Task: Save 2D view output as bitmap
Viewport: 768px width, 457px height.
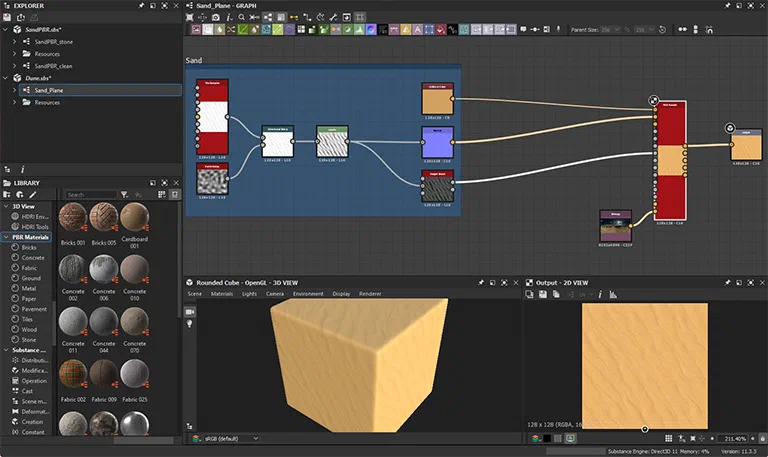Action: (x=543, y=294)
